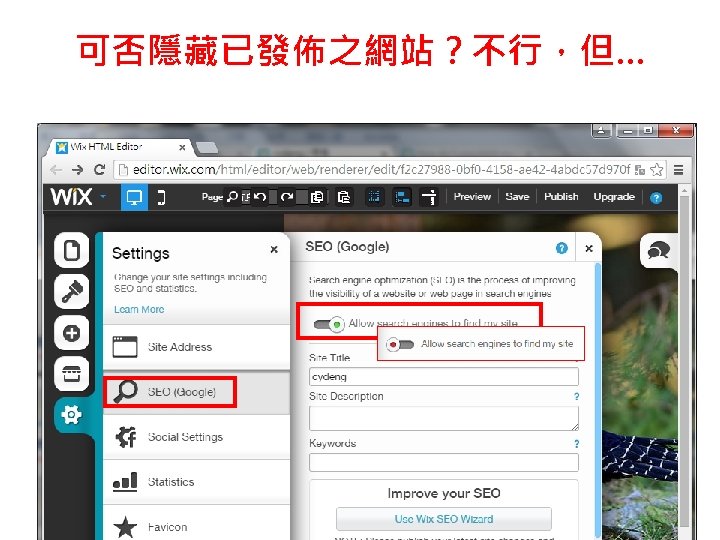Image resolution: width=720 pixels, height=540 pixels.
Task: Click the Add plus sidebar icon
Action: pos(72,333)
